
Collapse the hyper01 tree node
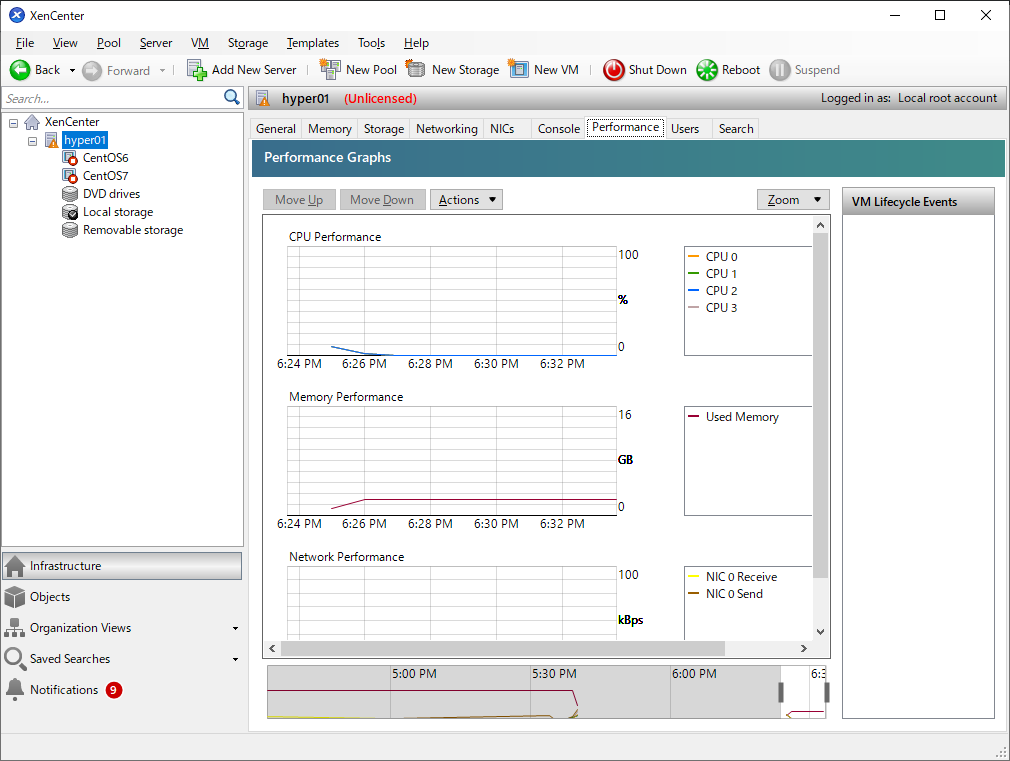pos(33,140)
